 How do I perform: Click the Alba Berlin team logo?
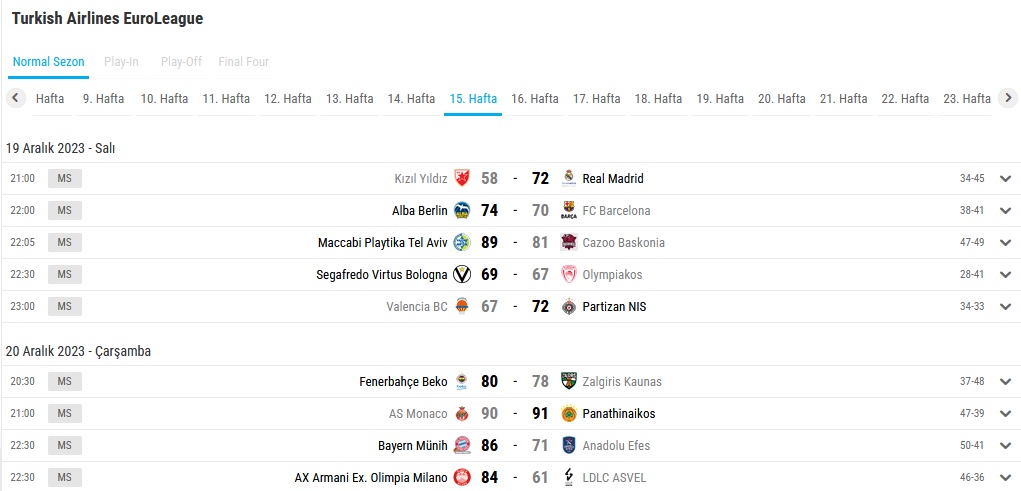point(461,211)
